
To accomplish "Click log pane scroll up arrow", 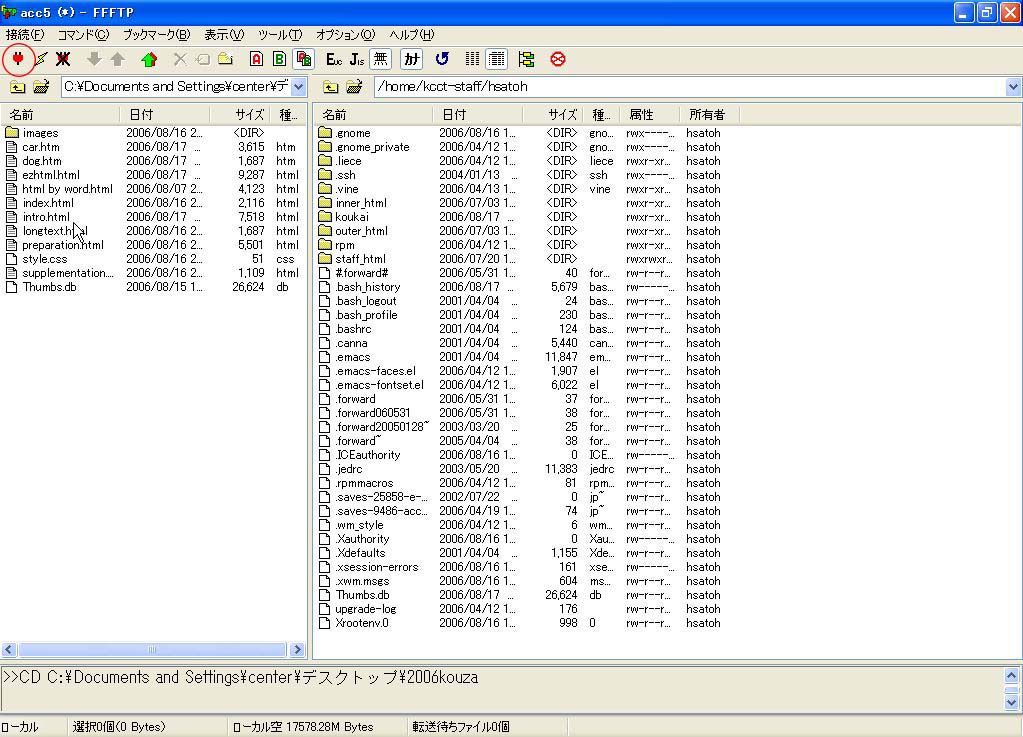I will point(1011,676).
